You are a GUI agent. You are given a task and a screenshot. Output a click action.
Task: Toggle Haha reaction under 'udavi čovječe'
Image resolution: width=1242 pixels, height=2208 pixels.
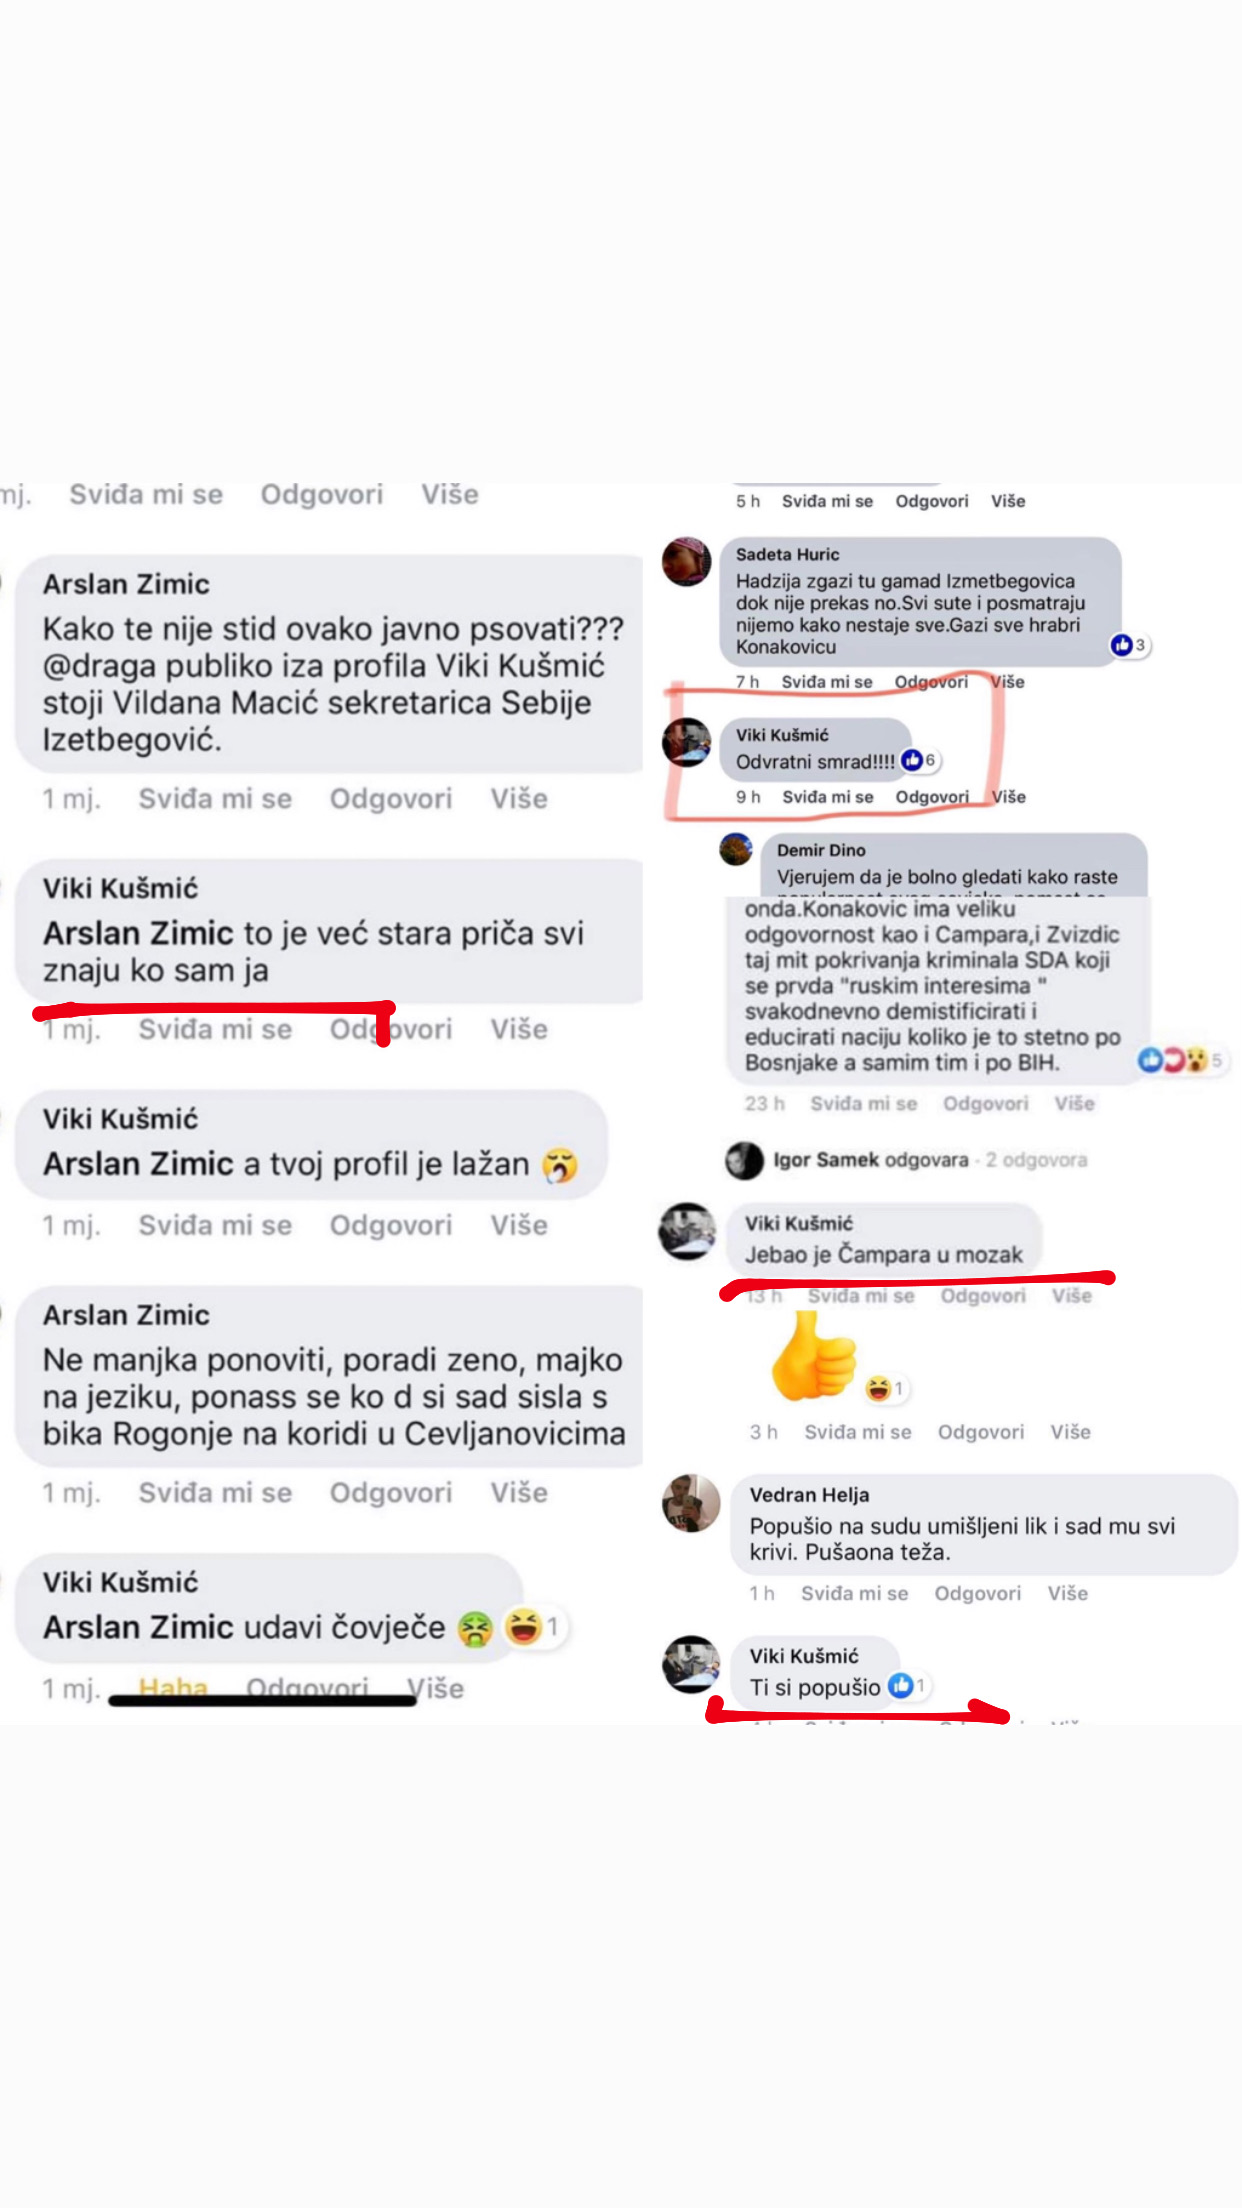pyautogui.click(x=173, y=1688)
